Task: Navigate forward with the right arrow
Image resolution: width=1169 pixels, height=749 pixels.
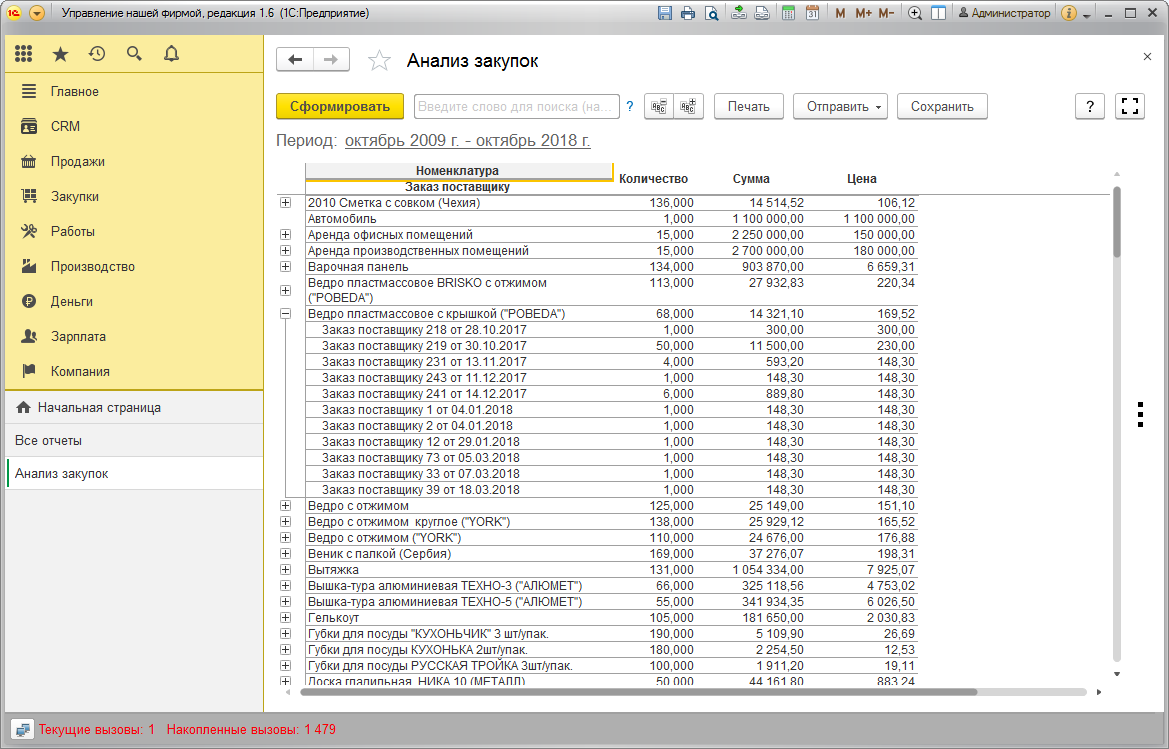Action: coord(332,60)
